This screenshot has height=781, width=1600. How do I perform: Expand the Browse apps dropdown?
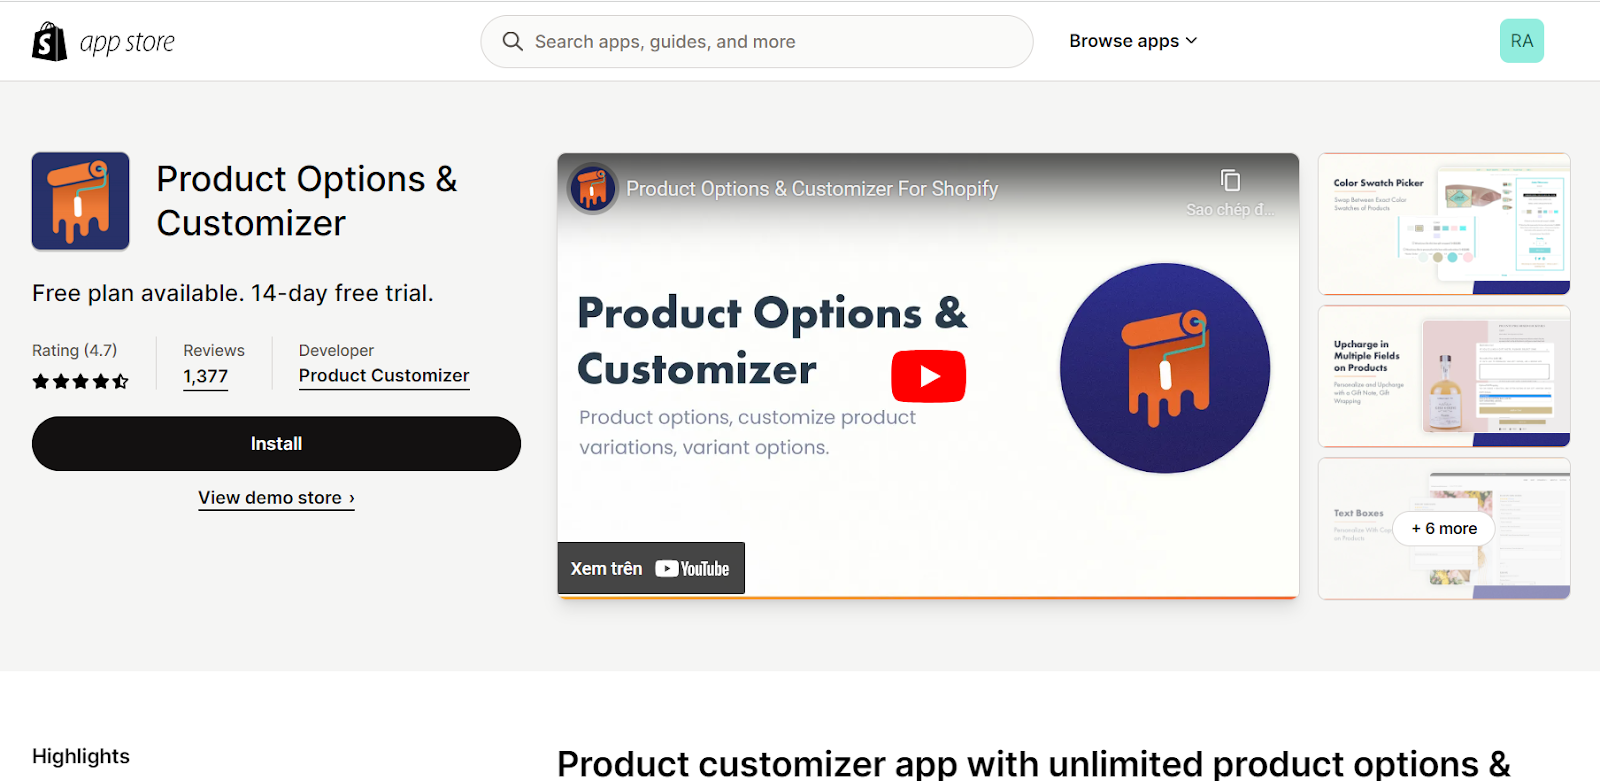1133,41
